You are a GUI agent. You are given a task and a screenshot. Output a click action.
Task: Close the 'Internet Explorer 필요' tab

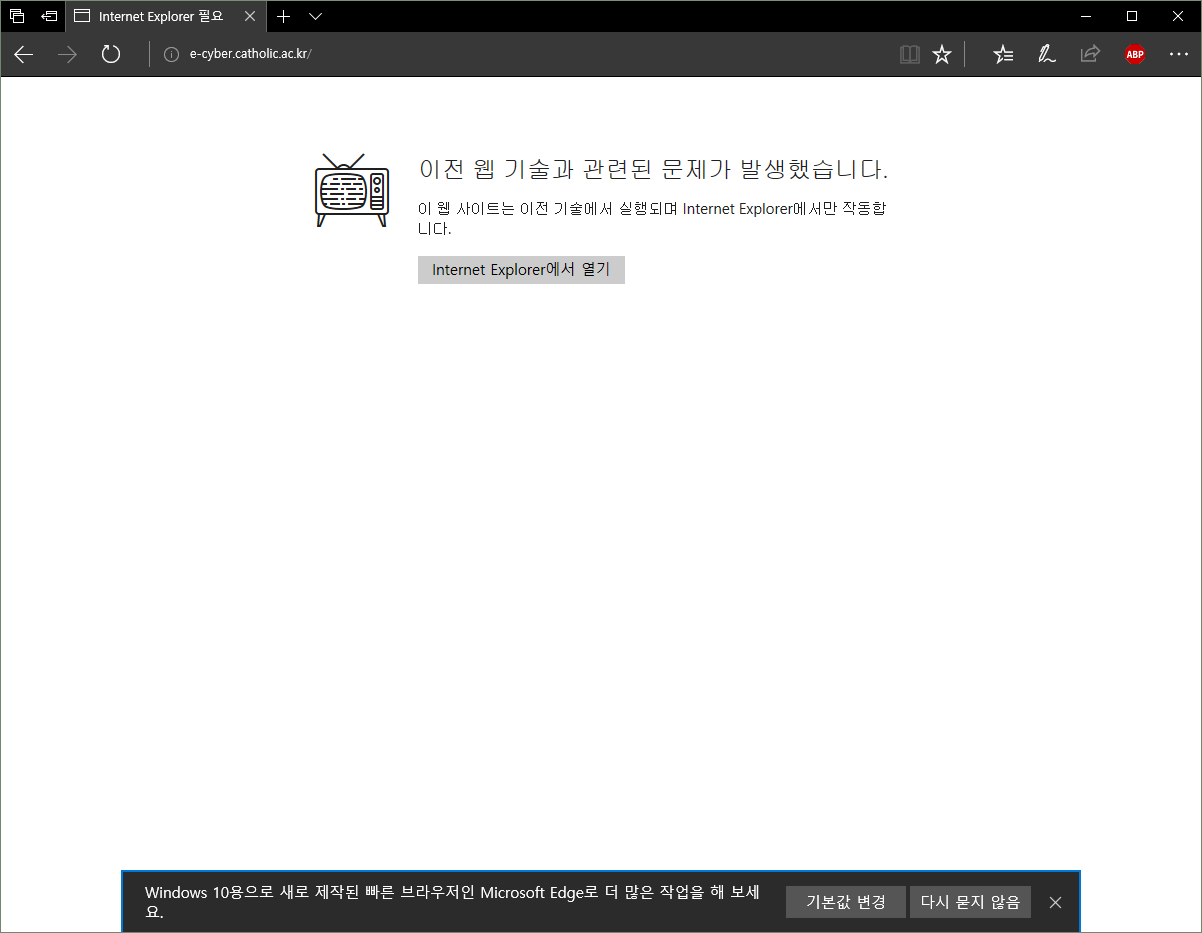(x=250, y=16)
